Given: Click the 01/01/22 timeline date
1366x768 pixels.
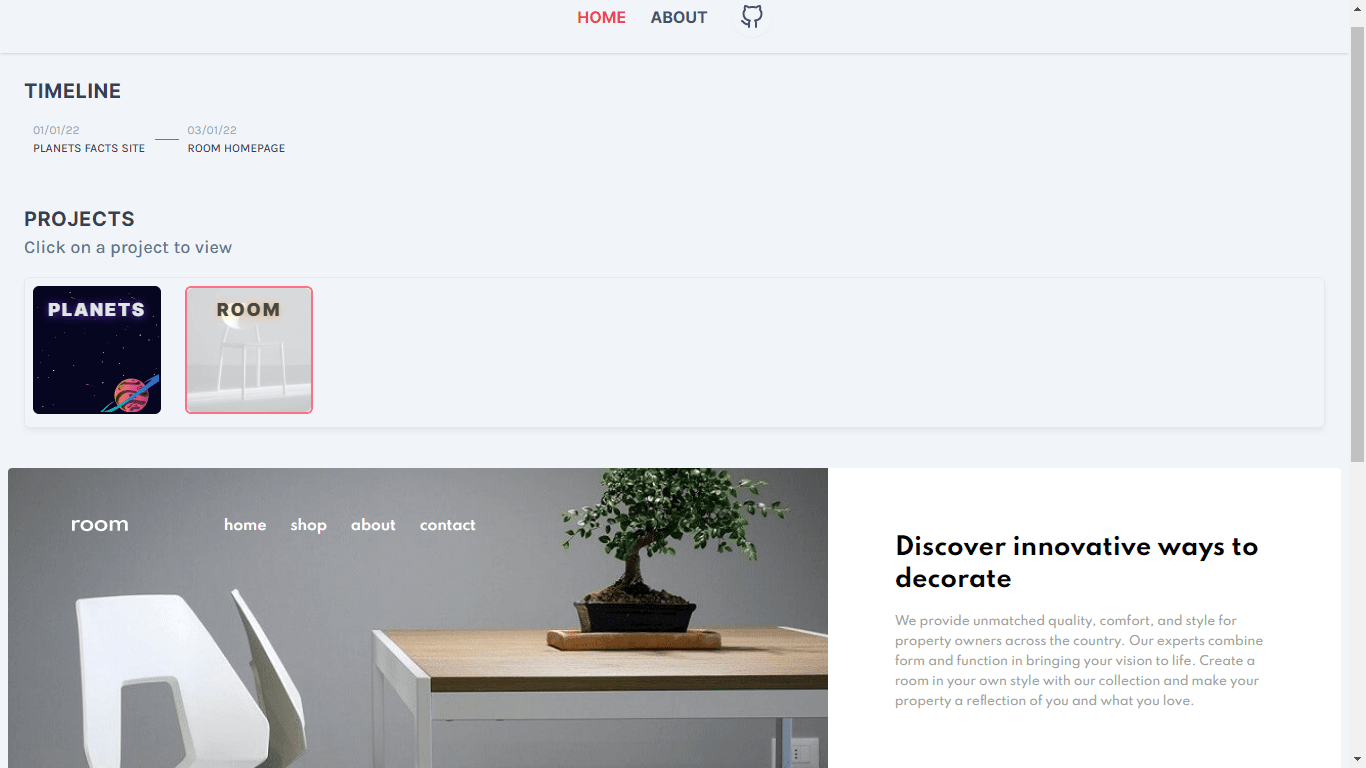Looking at the screenshot, I should click(x=56, y=130).
